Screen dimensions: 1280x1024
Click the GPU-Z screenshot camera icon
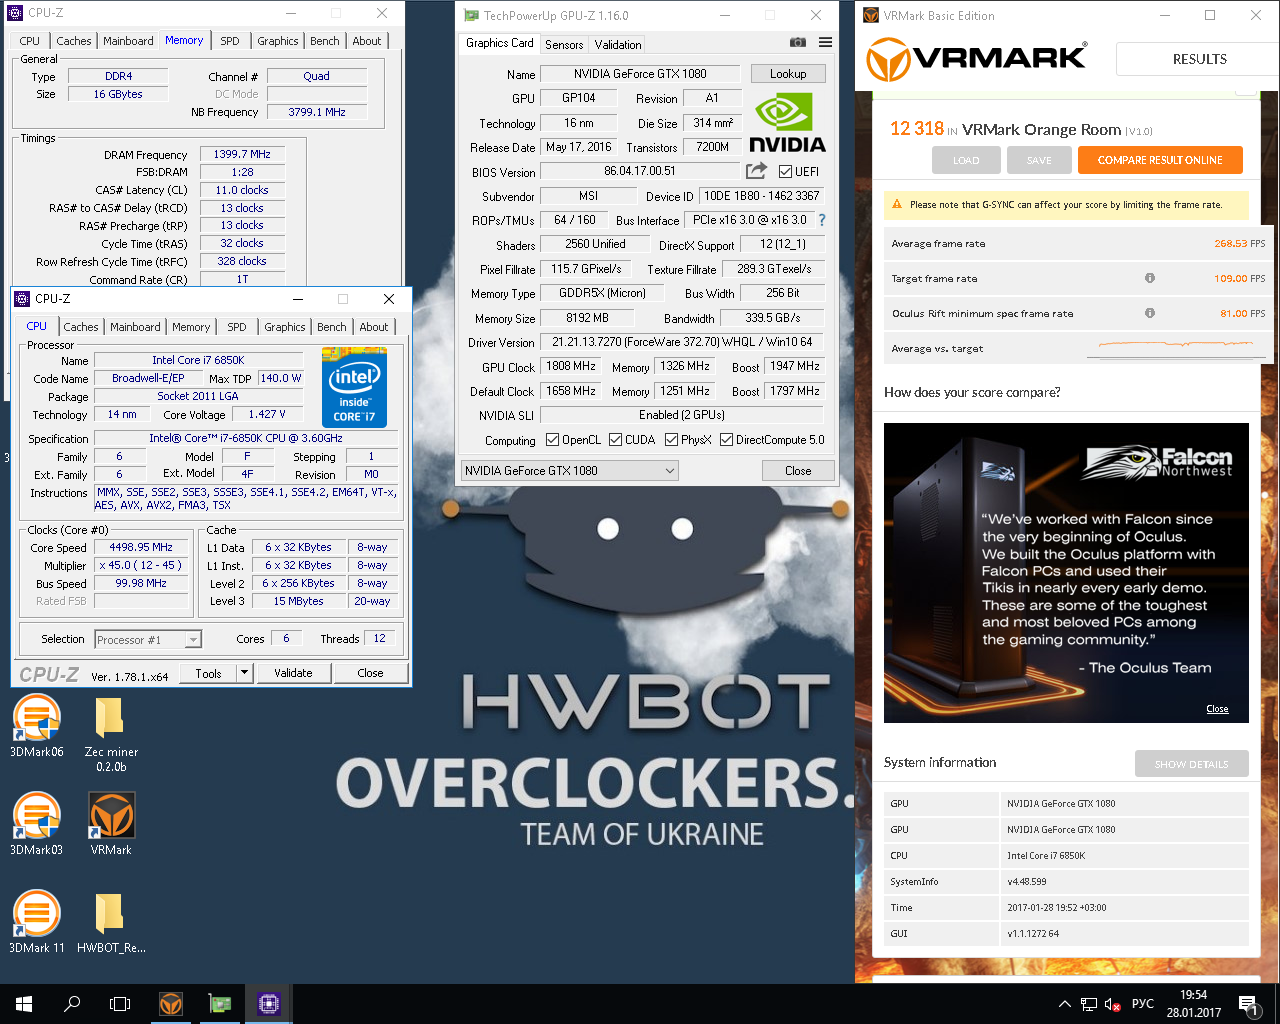[797, 42]
